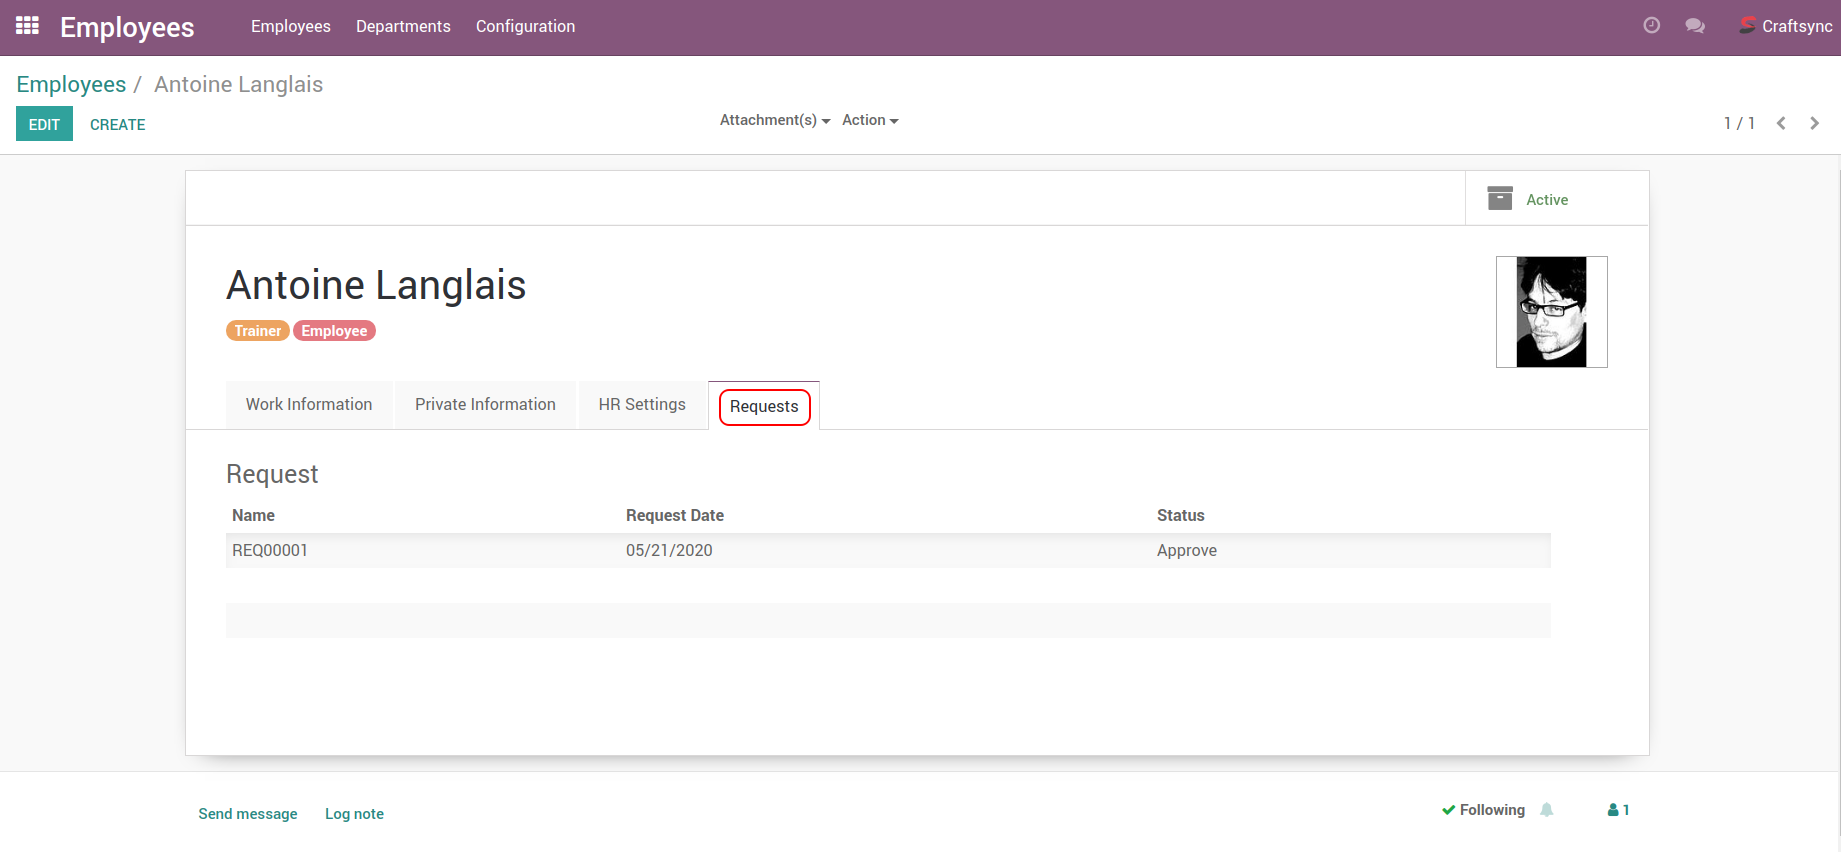Toggle Active status of employee
This screenshot has width=1841, height=852.
pos(1547,200)
